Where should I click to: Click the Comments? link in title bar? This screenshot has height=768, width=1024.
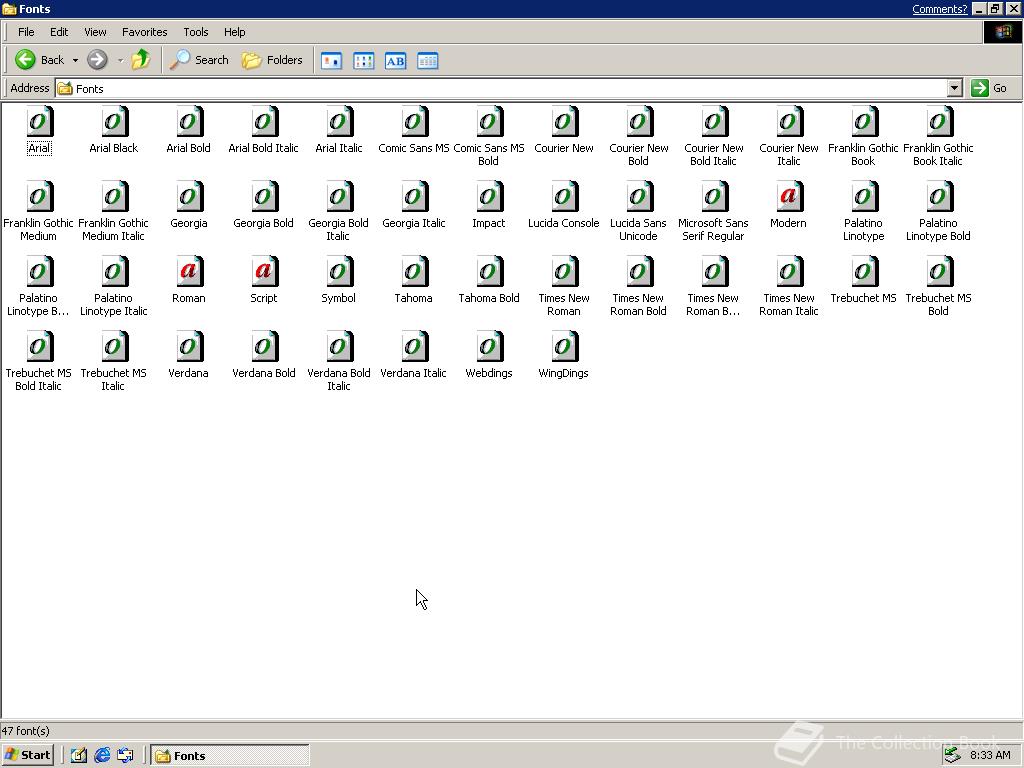pos(940,9)
